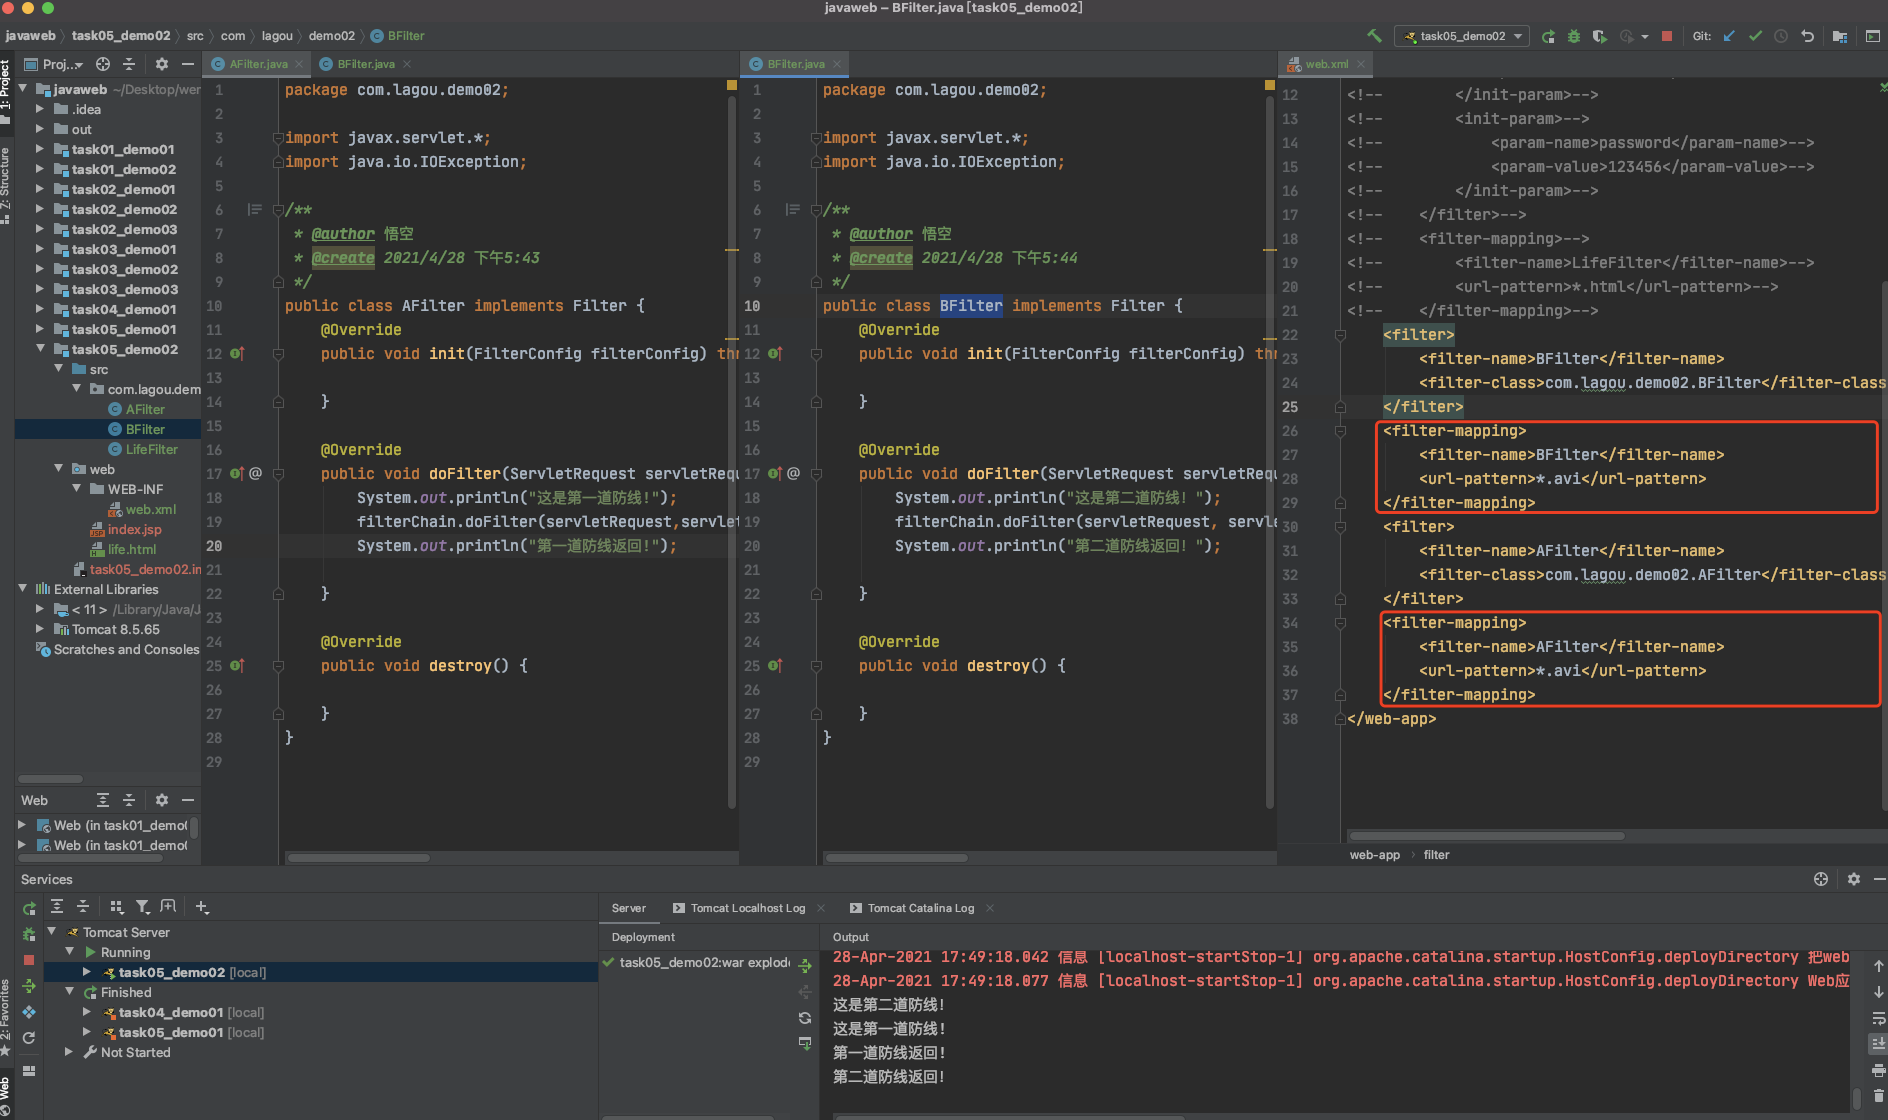Click the Services Rerun green arrow icon
The height and width of the screenshot is (1120, 1888).
point(29,908)
